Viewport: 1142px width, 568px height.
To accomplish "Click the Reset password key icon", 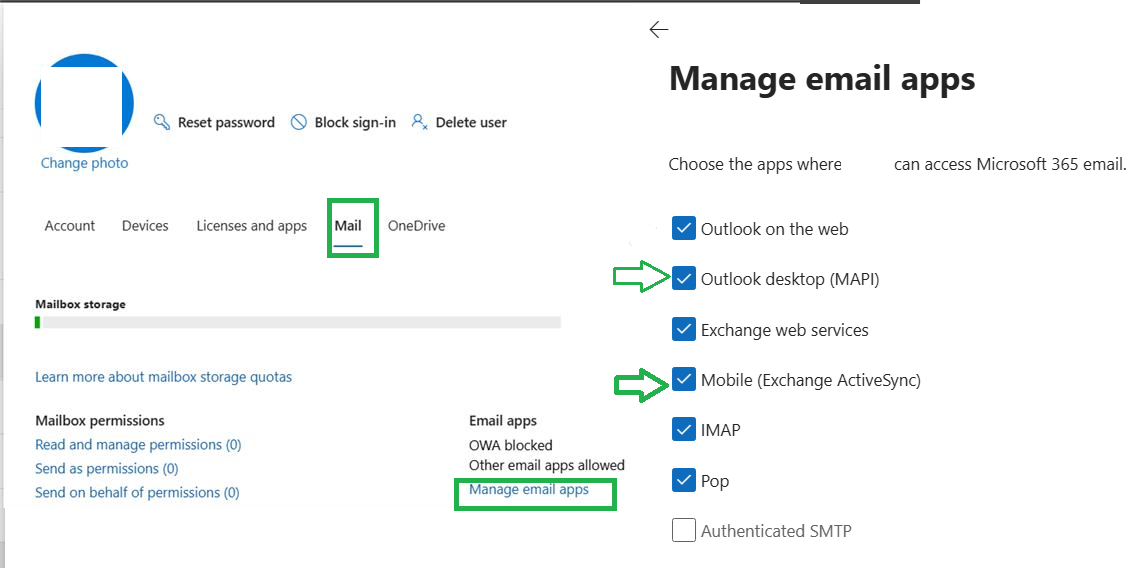I will click(162, 122).
